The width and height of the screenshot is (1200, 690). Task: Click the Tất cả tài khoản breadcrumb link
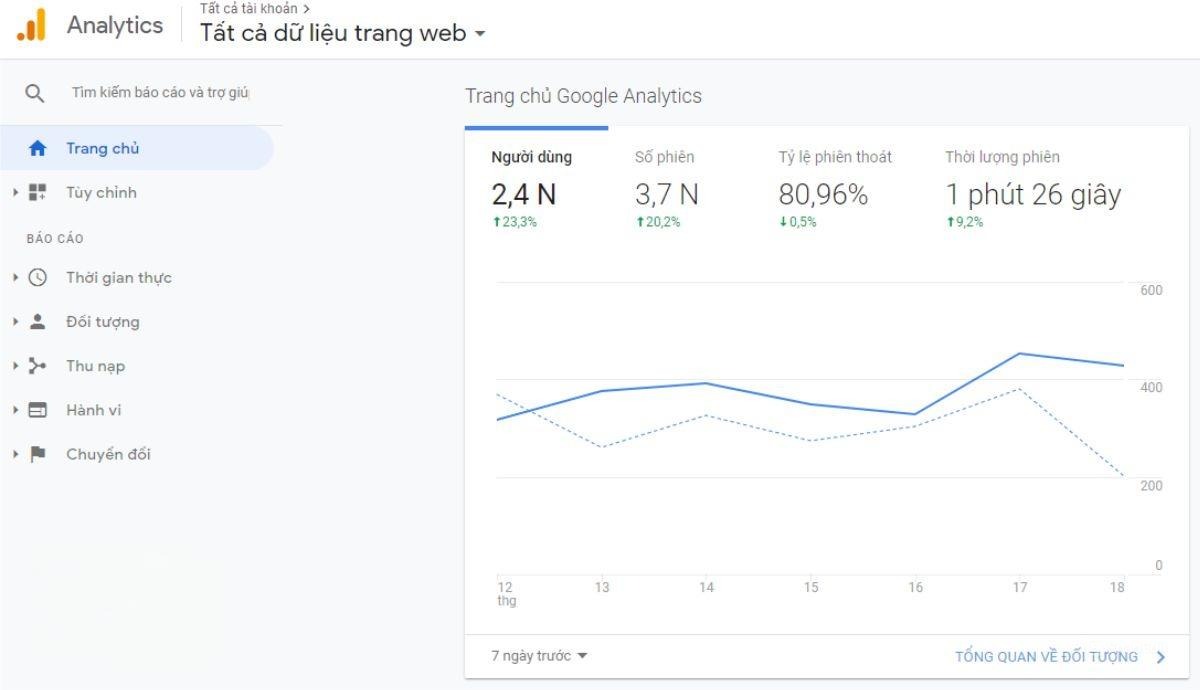[x=248, y=8]
